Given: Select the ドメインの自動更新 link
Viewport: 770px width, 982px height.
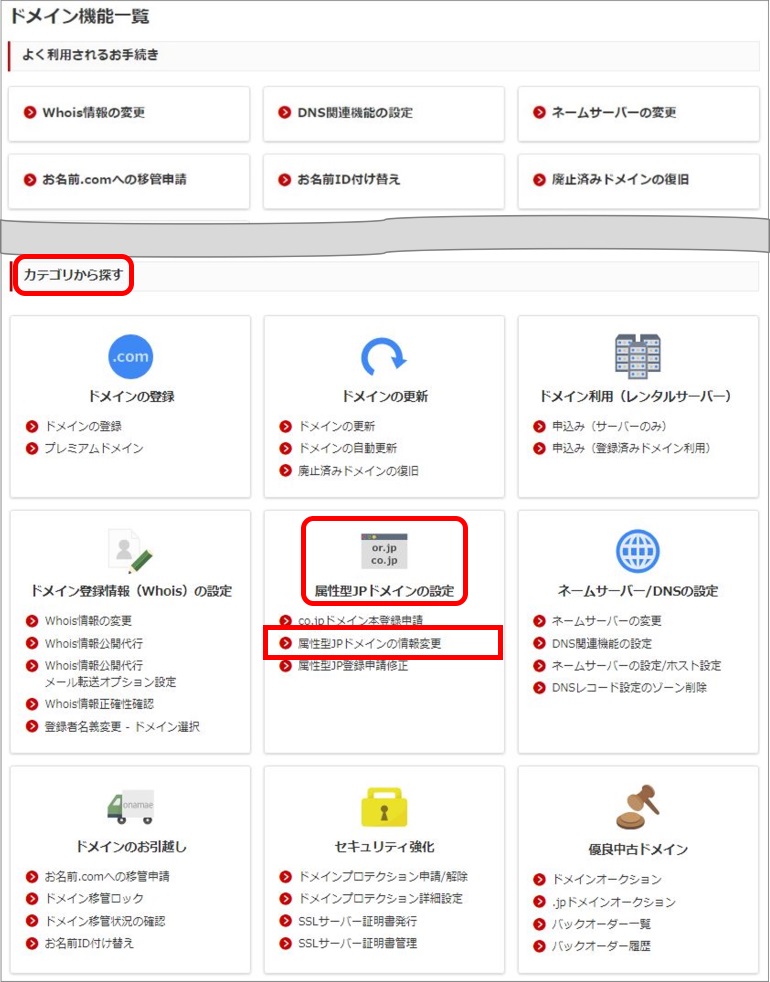Looking at the screenshot, I should [x=347, y=448].
